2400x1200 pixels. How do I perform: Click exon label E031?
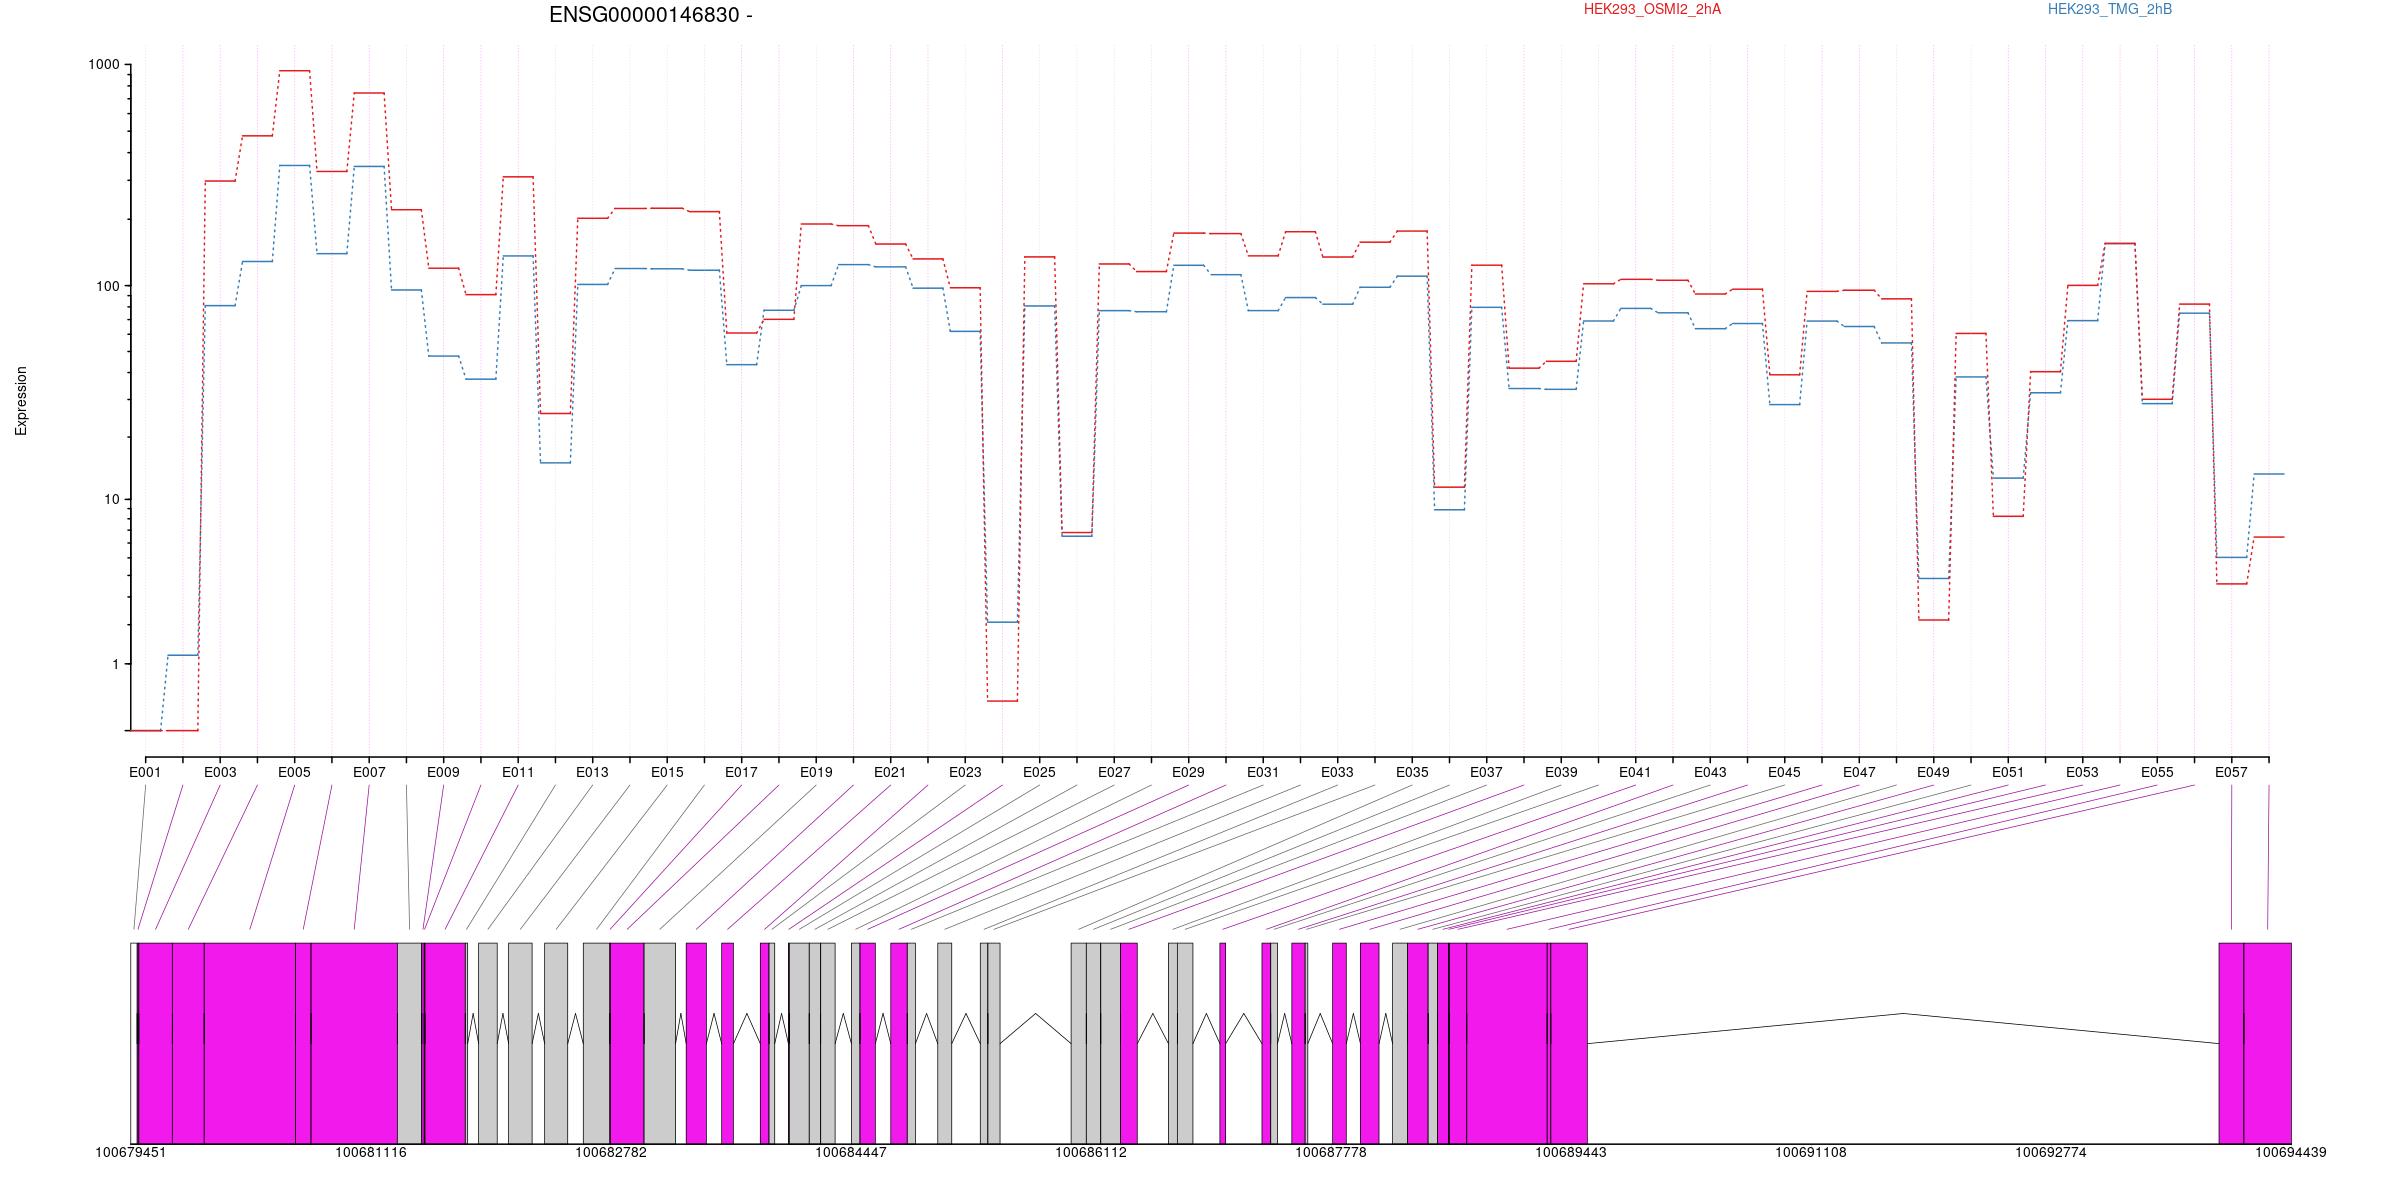pyautogui.click(x=1263, y=772)
